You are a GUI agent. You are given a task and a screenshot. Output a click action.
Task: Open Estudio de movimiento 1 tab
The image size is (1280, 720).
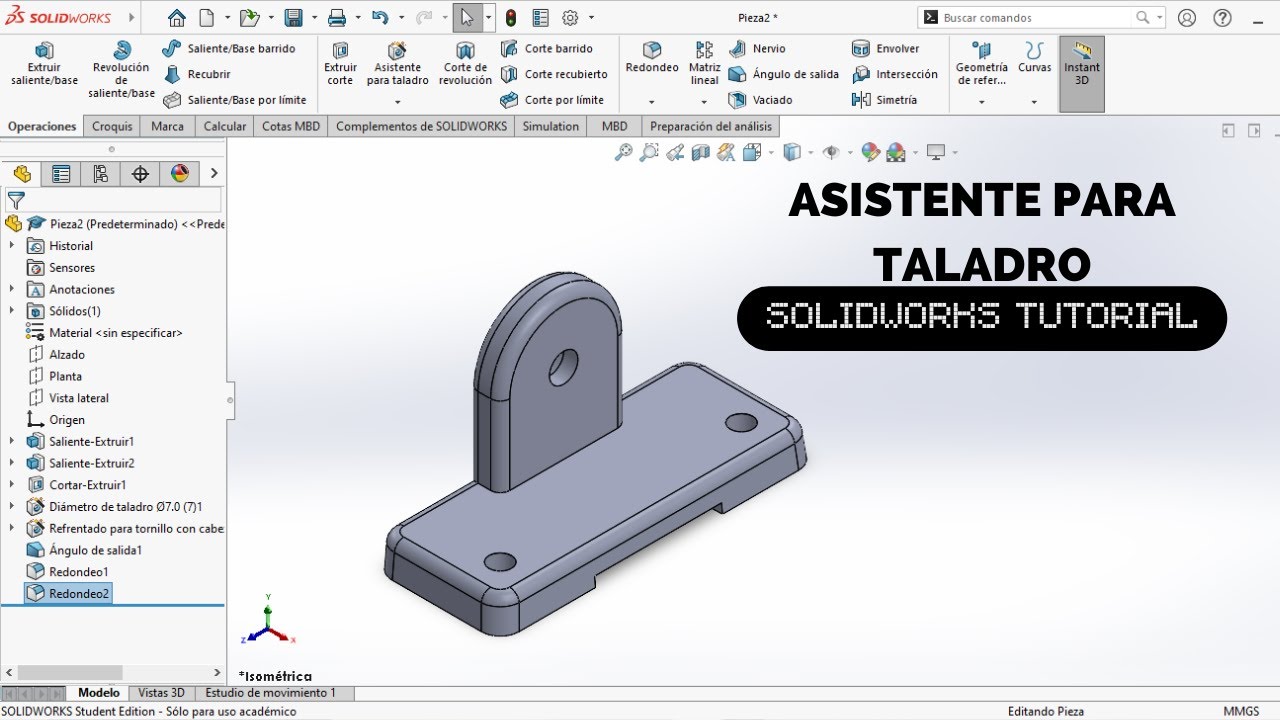270,693
